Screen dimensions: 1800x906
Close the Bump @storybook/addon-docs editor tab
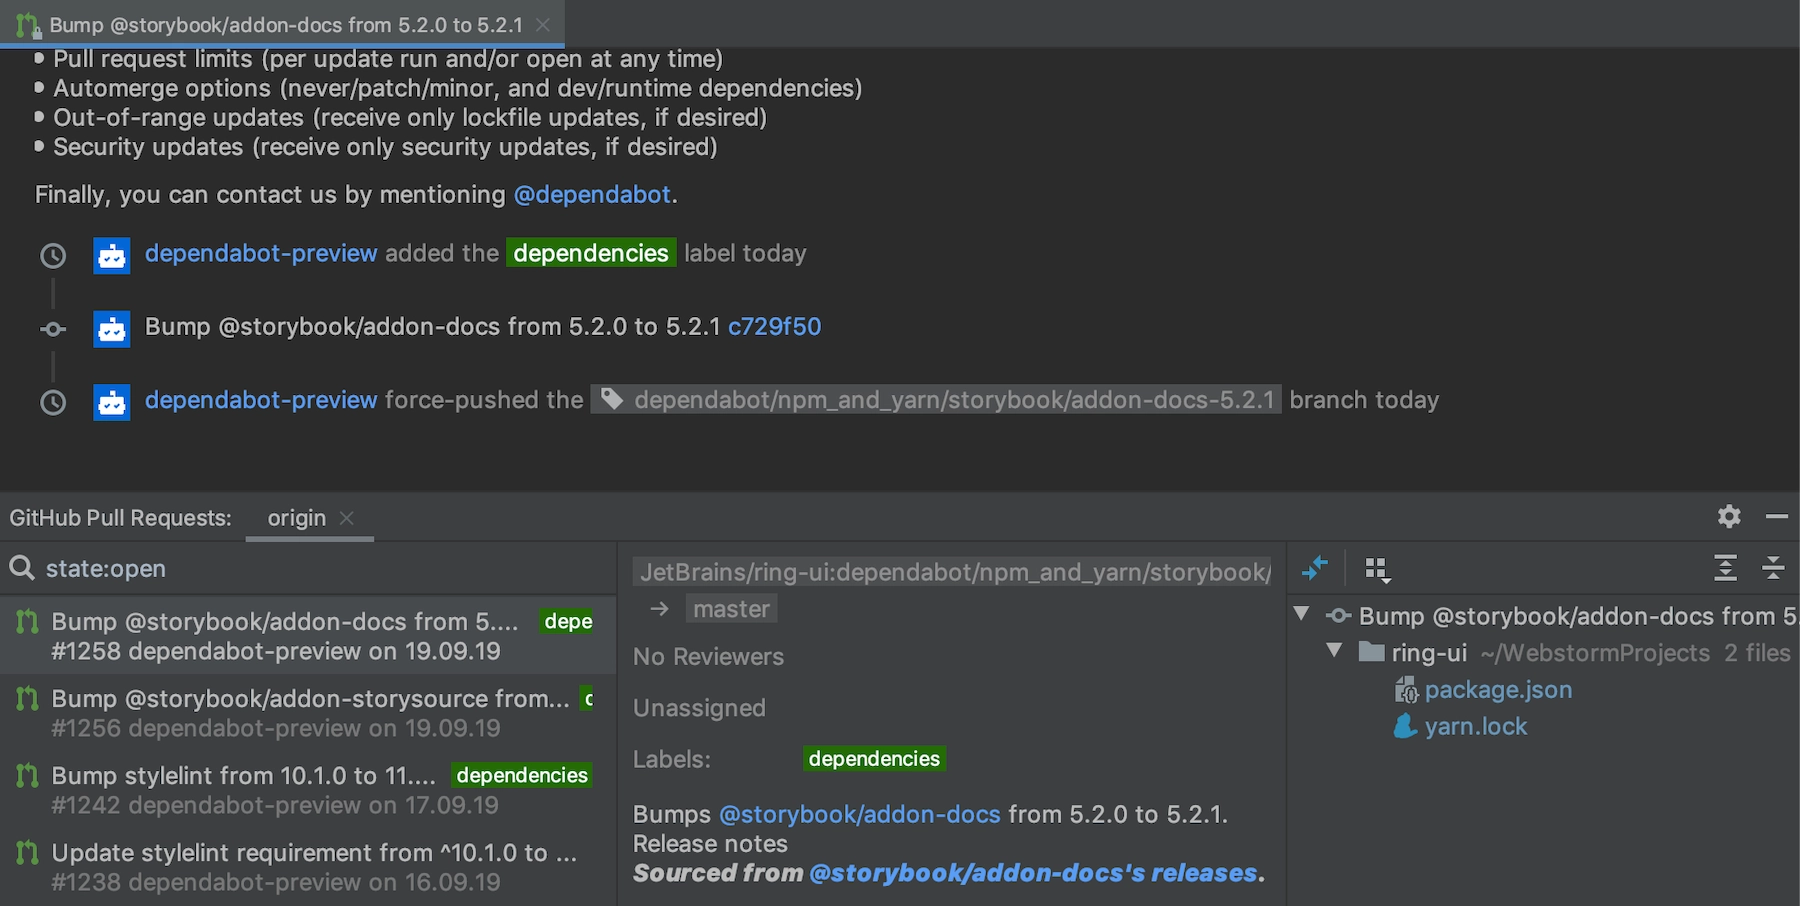[x=543, y=25]
